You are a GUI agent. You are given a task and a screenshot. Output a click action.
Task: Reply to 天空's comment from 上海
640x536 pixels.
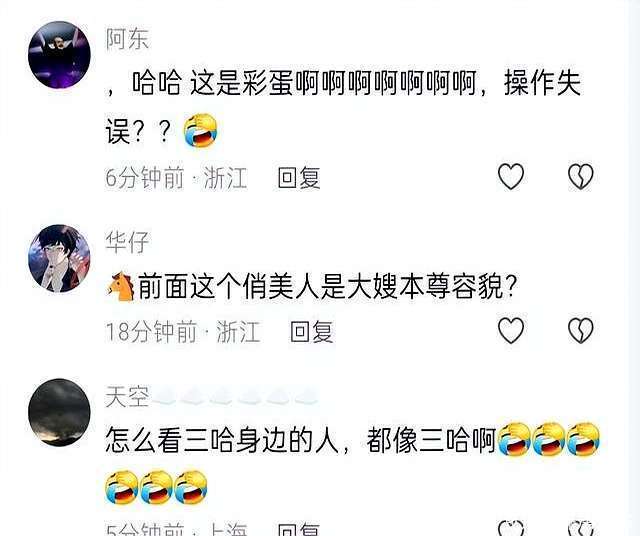point(299,529)
